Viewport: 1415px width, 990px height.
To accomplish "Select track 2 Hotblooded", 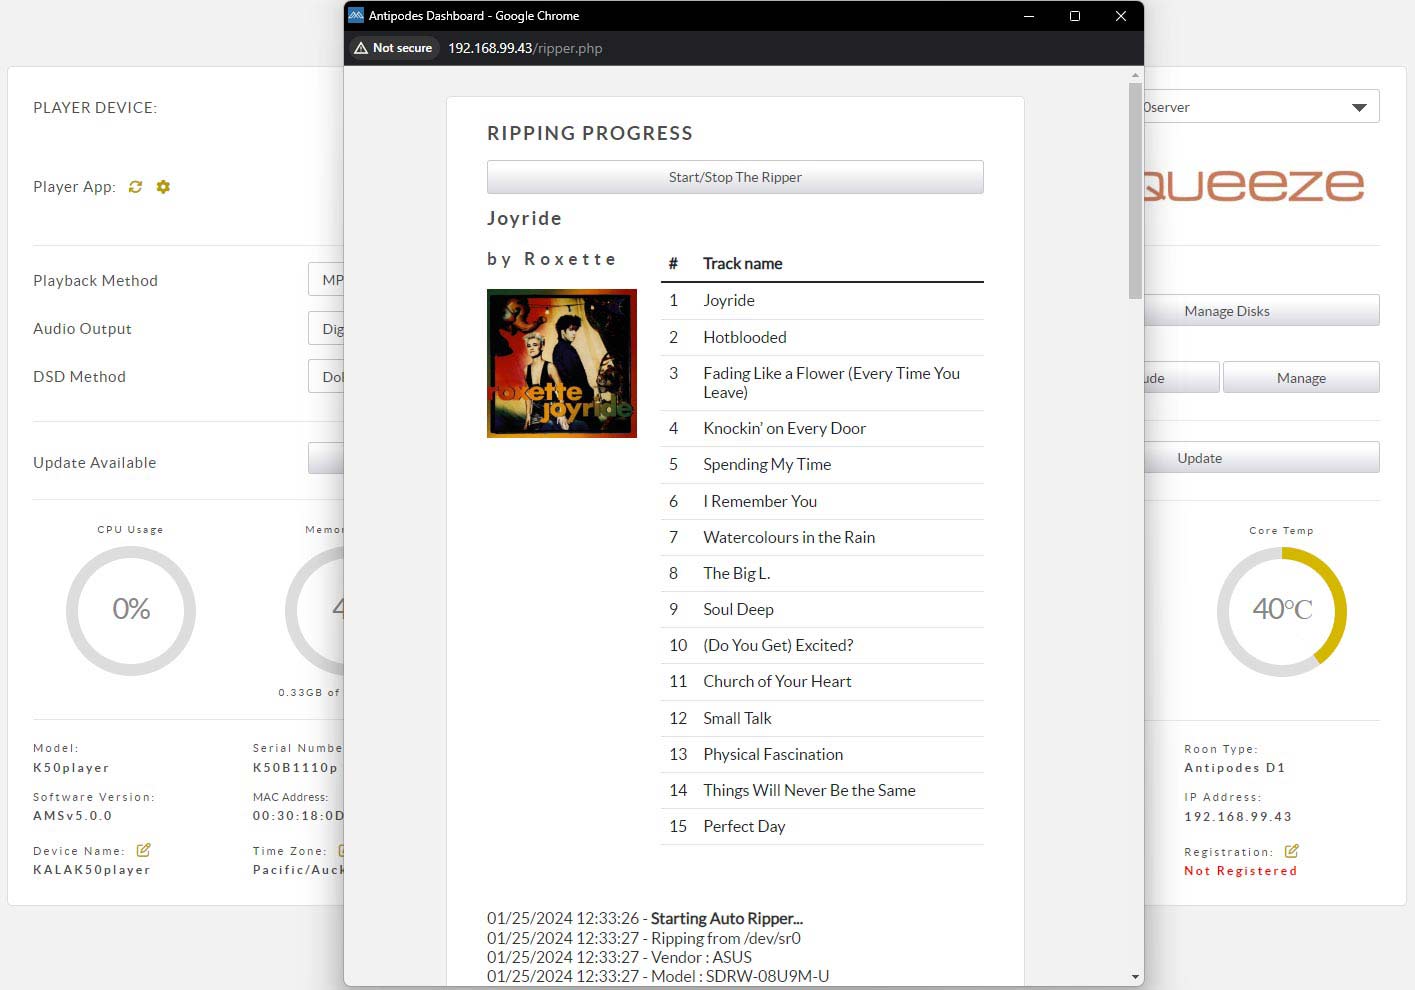I will point(822,338).
